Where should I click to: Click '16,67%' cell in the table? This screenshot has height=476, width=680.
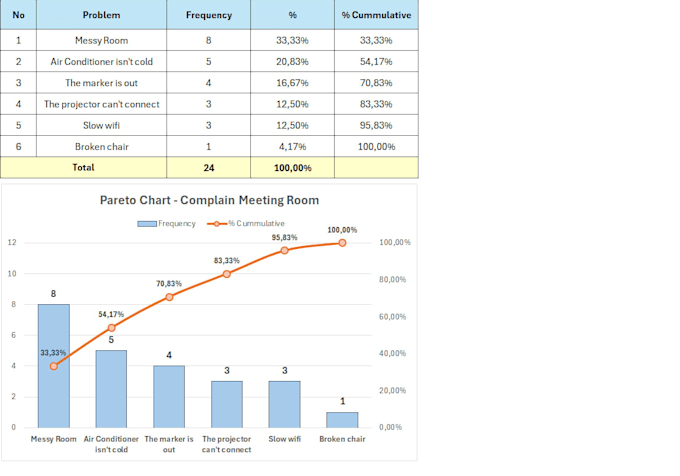(x=292, y=83)
